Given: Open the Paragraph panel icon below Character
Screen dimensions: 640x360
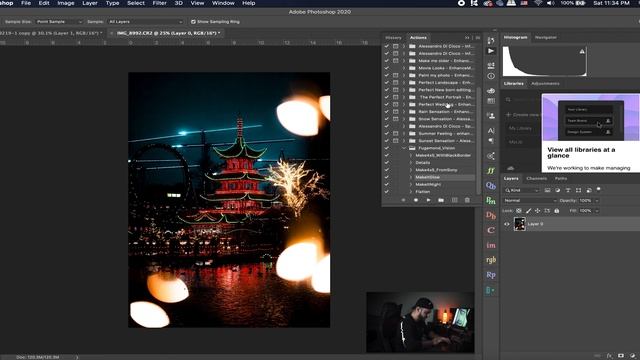Looking at the screenshot, I should pyautogui.click(x=491, y=141).
